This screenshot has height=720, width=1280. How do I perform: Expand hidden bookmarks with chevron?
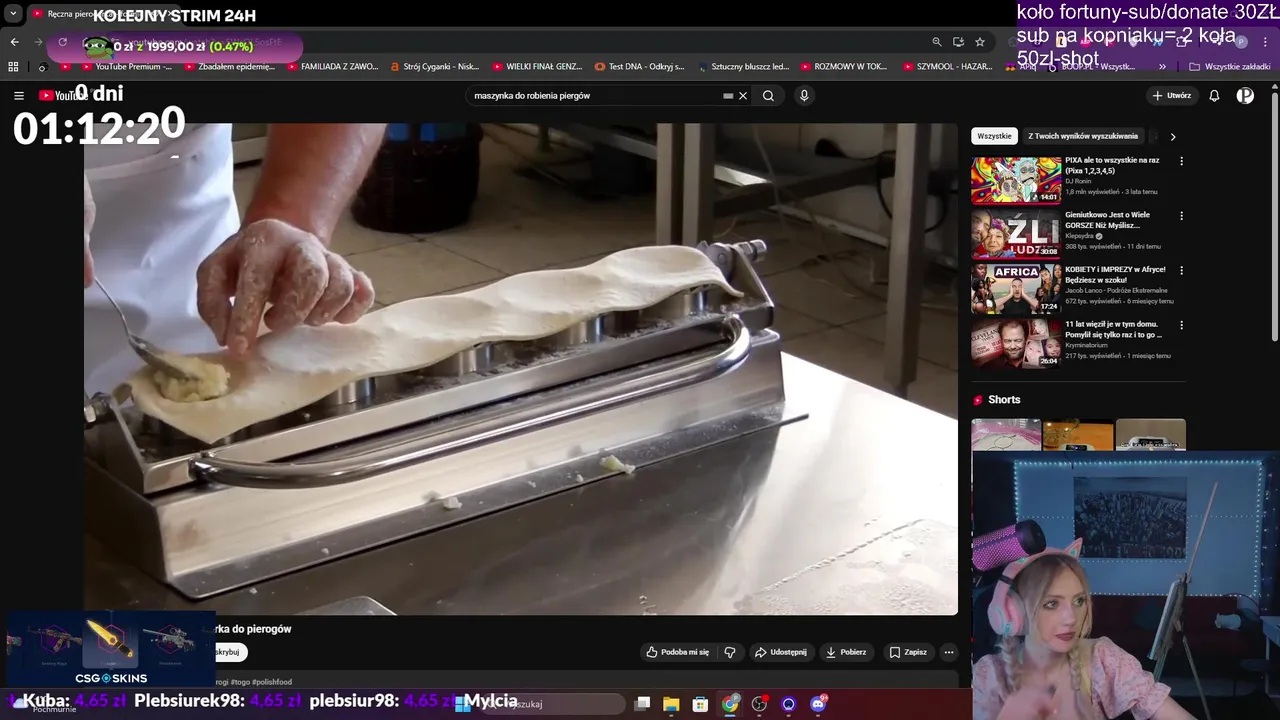point(1162,67)
